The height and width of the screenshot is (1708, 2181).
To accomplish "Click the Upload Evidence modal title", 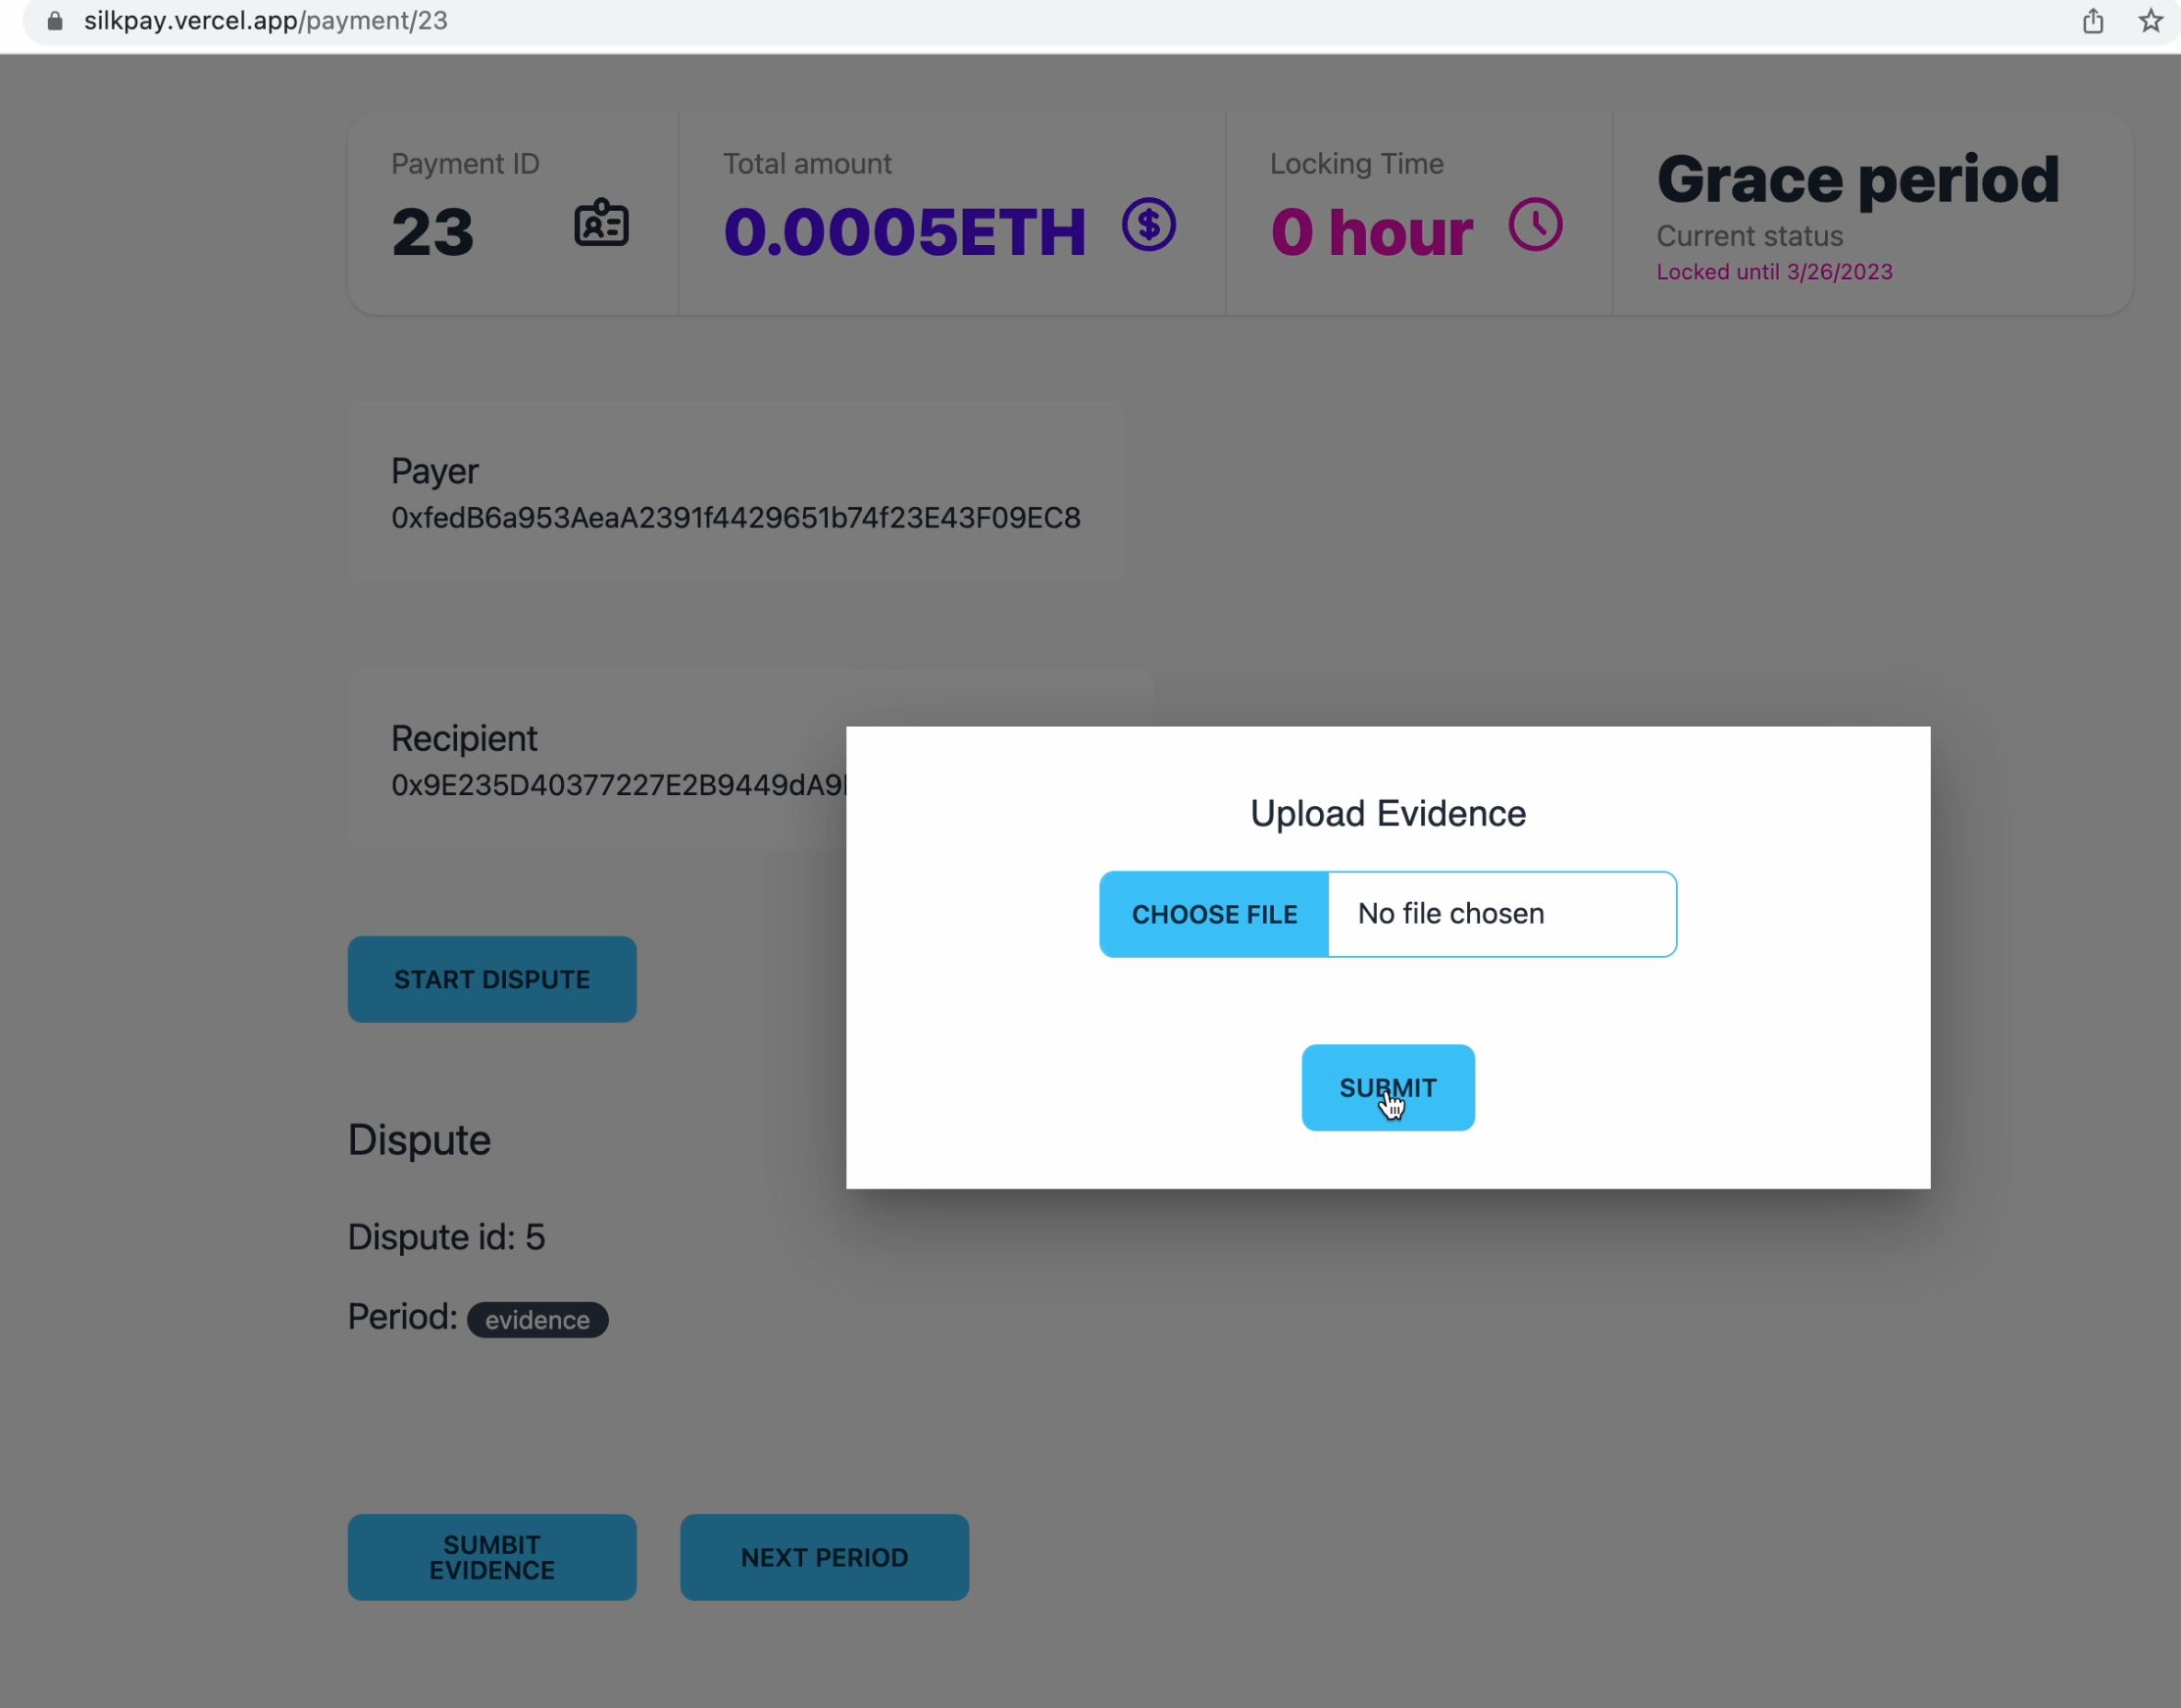I will [1388, 813].
